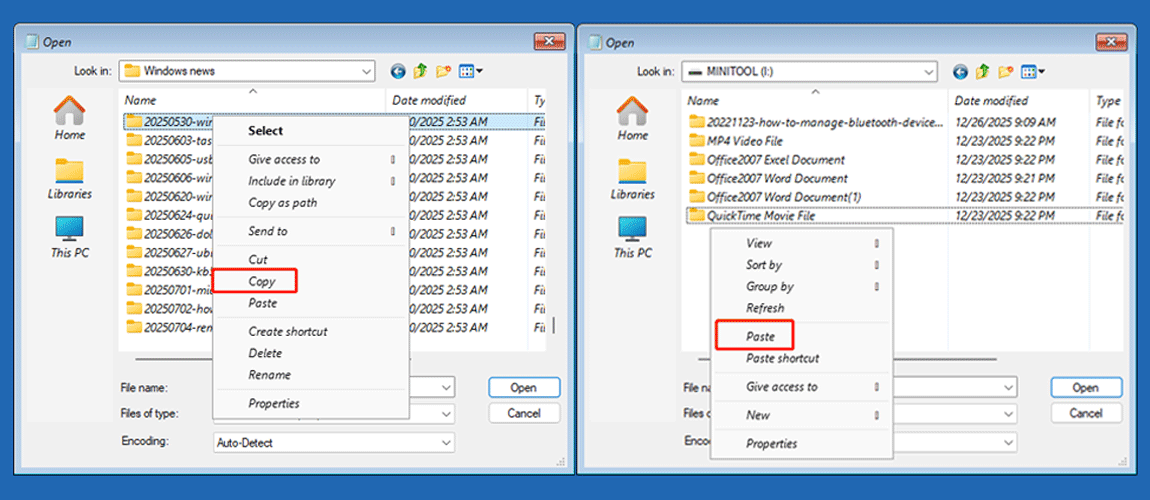Click vertical scrollbar in left file list
This screenshot has width=1150, height=500.
pyautogui.click(x=554, y=325)
